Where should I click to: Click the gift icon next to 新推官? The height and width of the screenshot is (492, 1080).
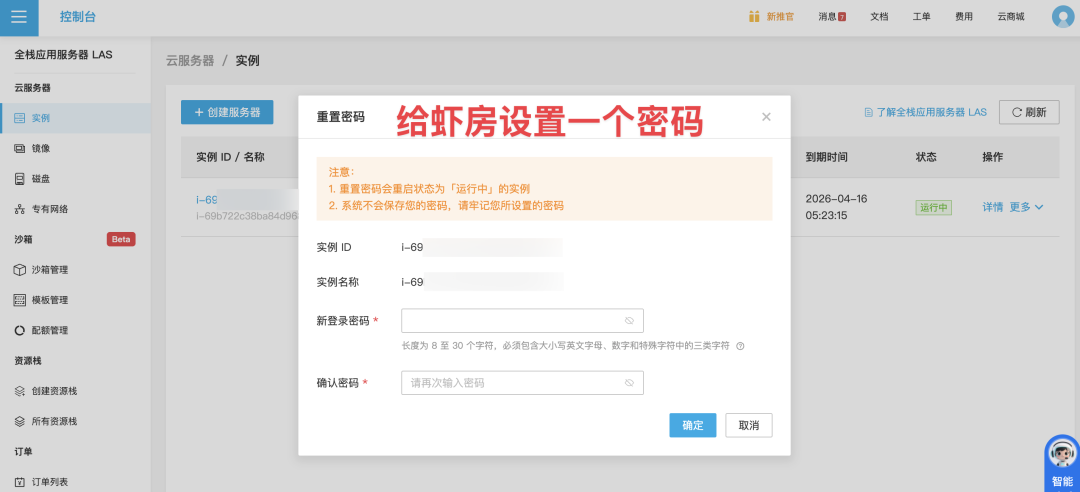[x=755, y=17]
